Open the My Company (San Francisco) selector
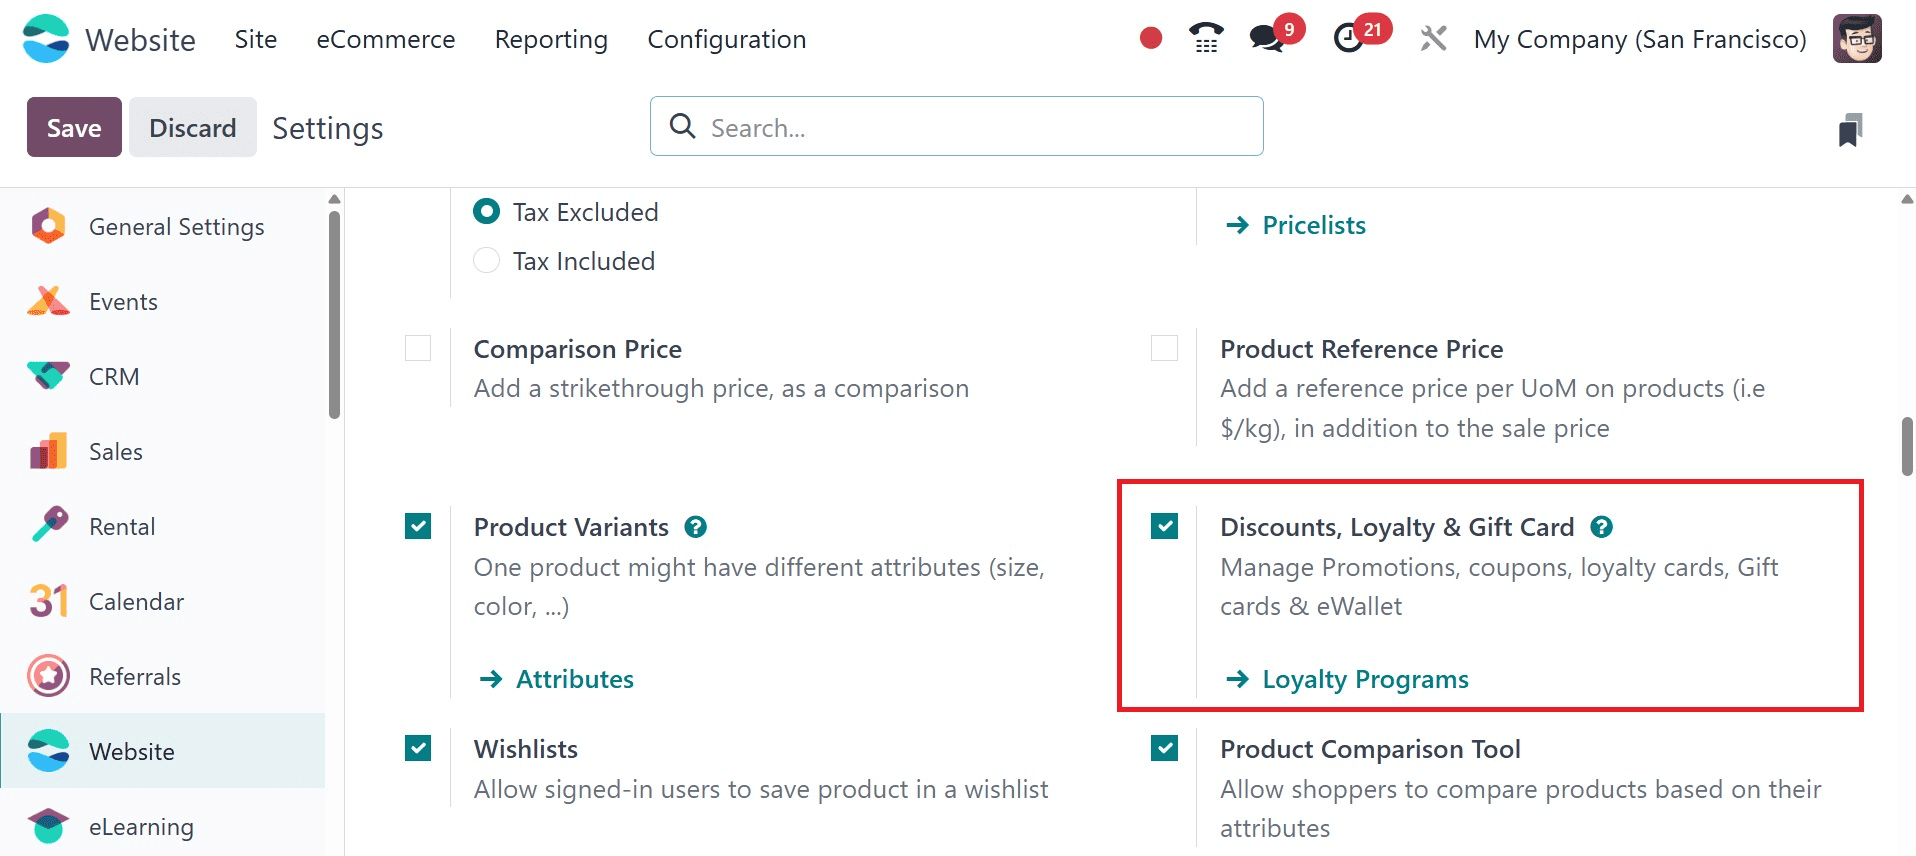The image size is (1916, 856). click(1639, 39)
